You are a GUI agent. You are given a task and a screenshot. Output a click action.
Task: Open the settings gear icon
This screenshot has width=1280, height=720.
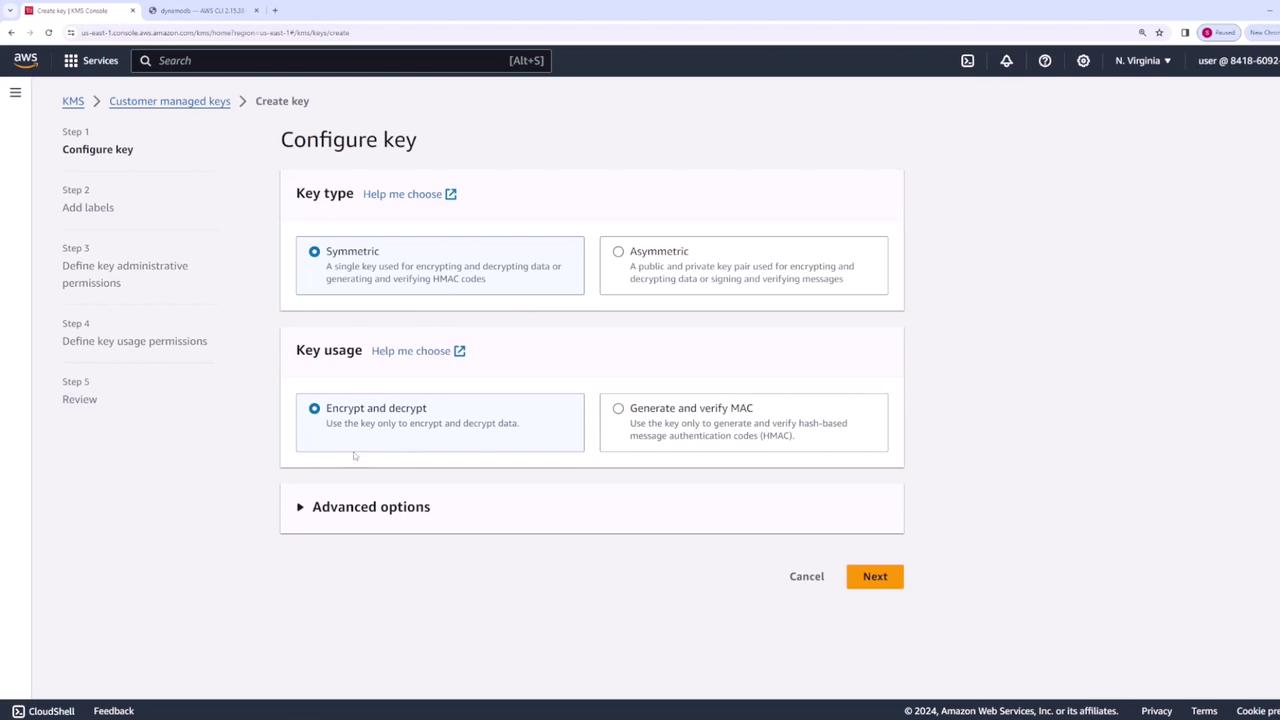pos(1083,61)
